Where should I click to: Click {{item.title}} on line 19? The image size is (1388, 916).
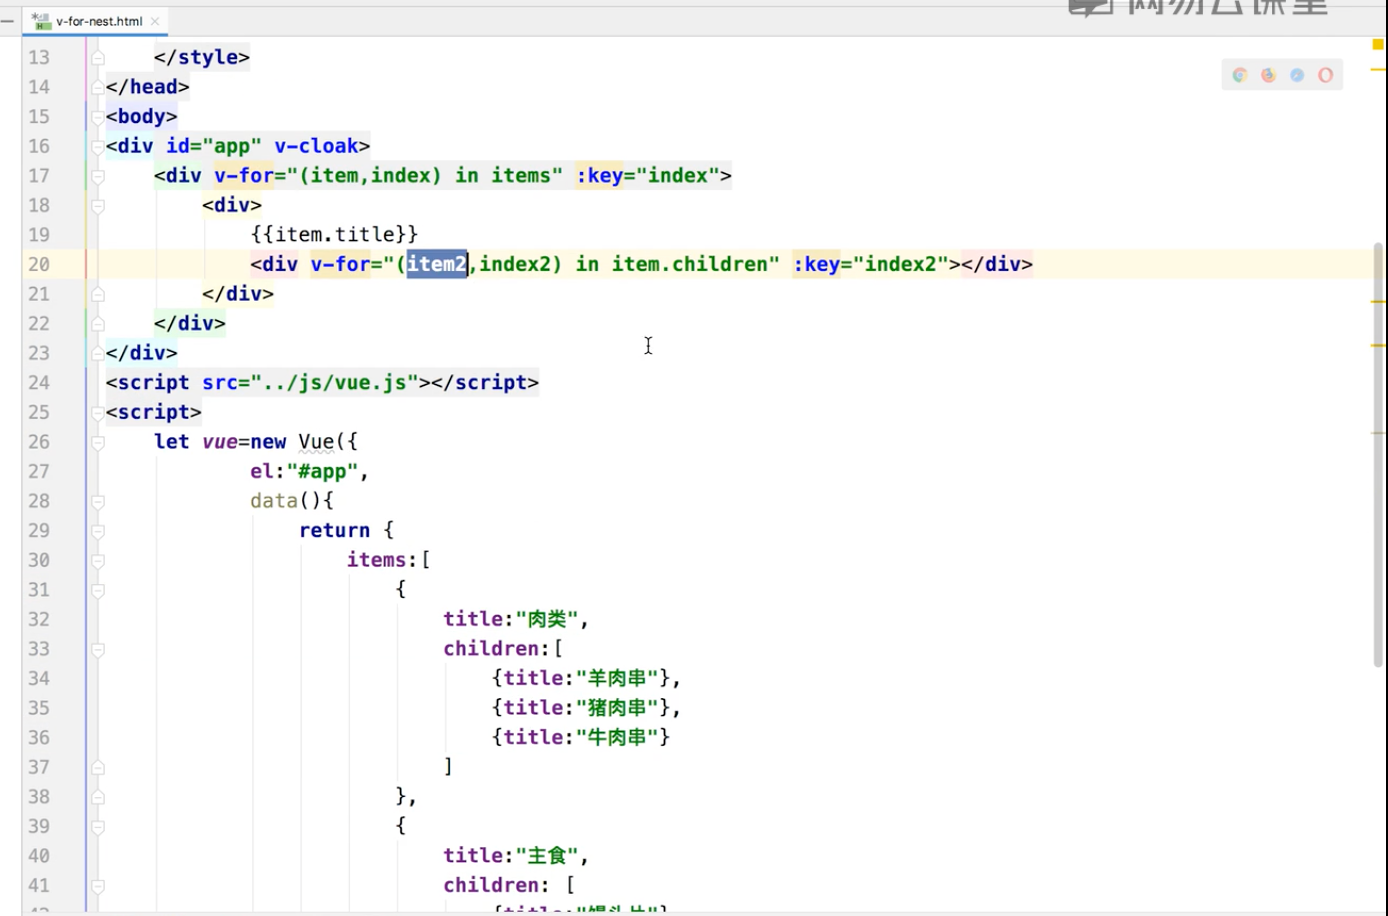[334, 235]
